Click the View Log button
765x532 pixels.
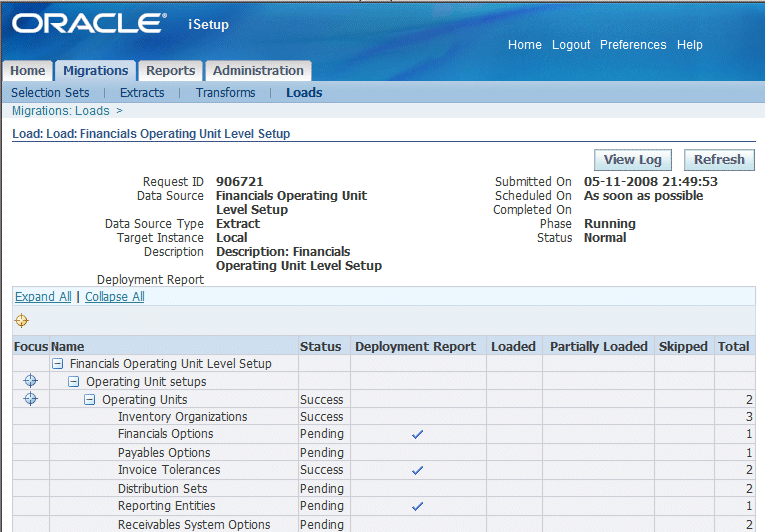[633, 160]
